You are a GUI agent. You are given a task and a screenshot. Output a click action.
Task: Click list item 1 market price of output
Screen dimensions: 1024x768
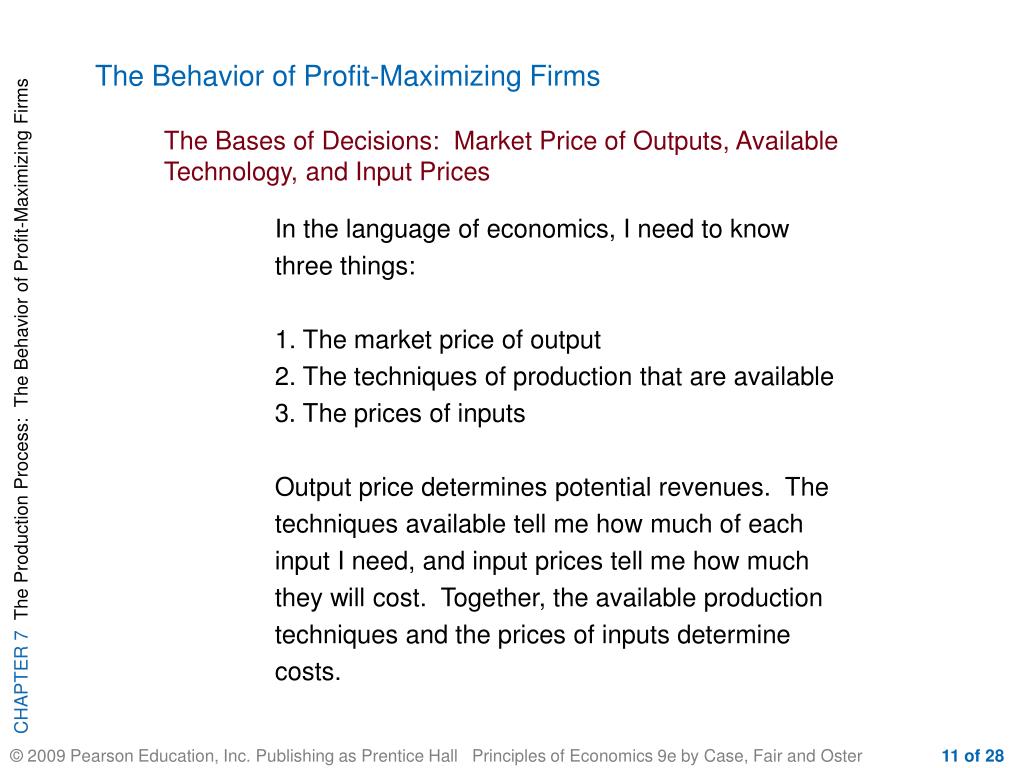[x=438, y=340]
